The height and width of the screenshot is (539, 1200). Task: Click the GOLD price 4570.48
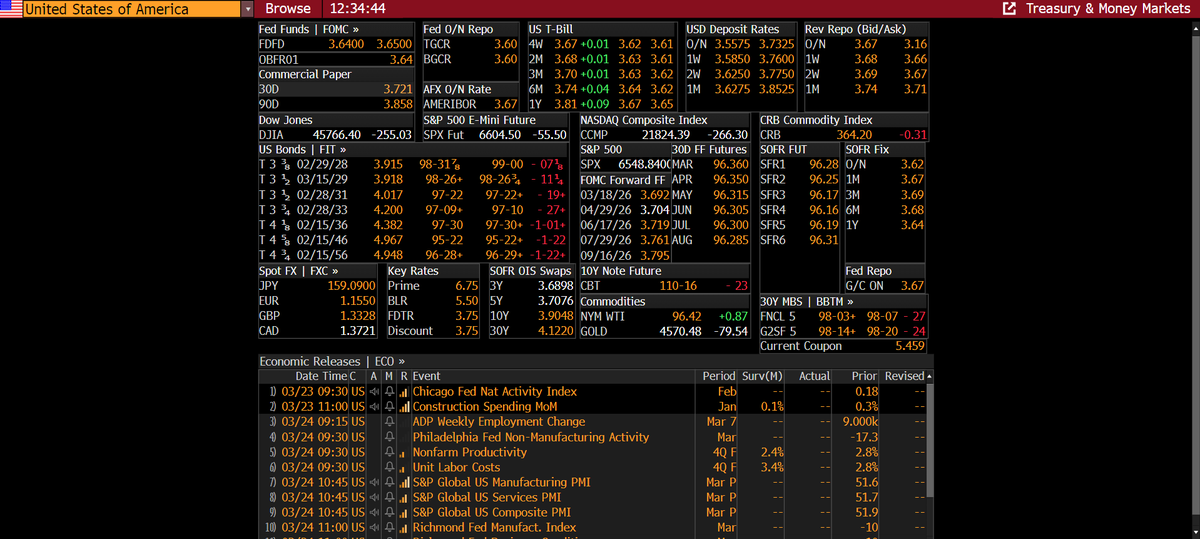(678, 331)
